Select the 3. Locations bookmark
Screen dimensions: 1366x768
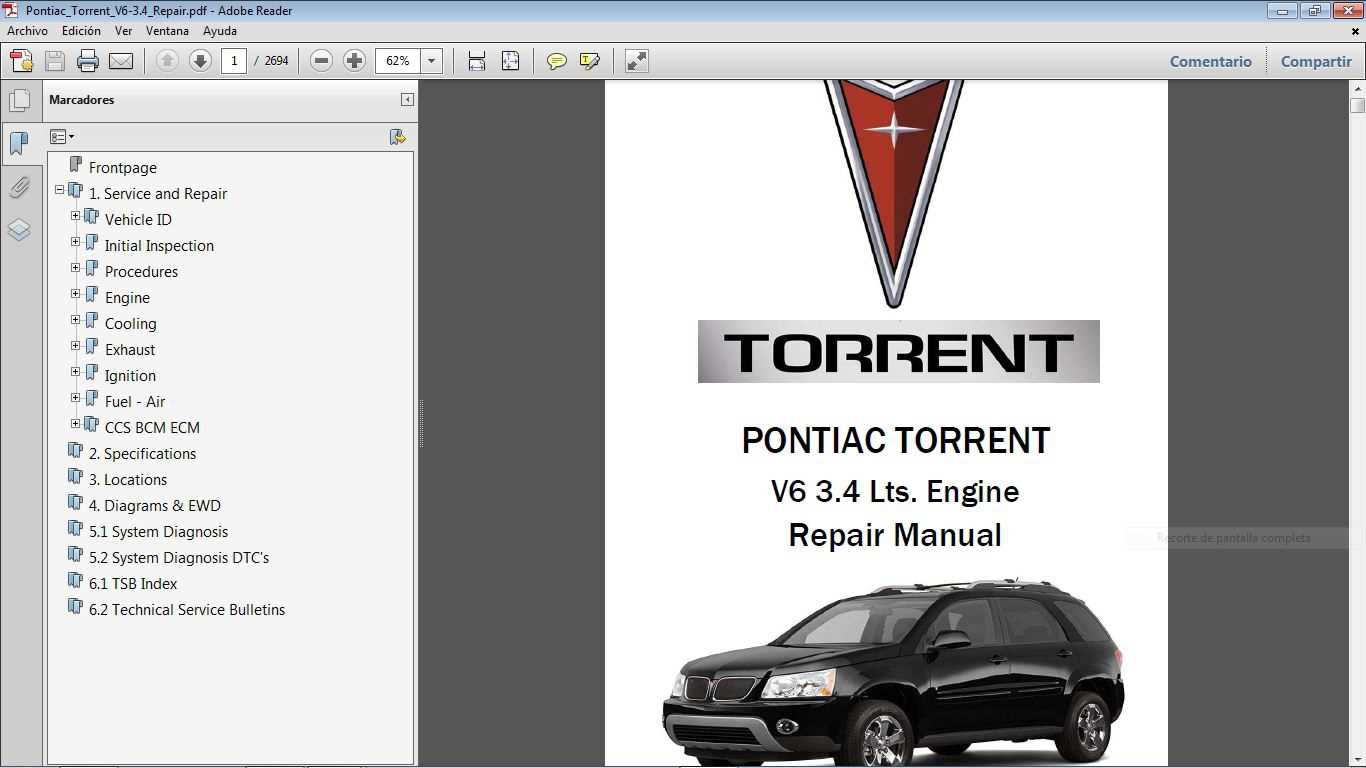pos(128,480)
